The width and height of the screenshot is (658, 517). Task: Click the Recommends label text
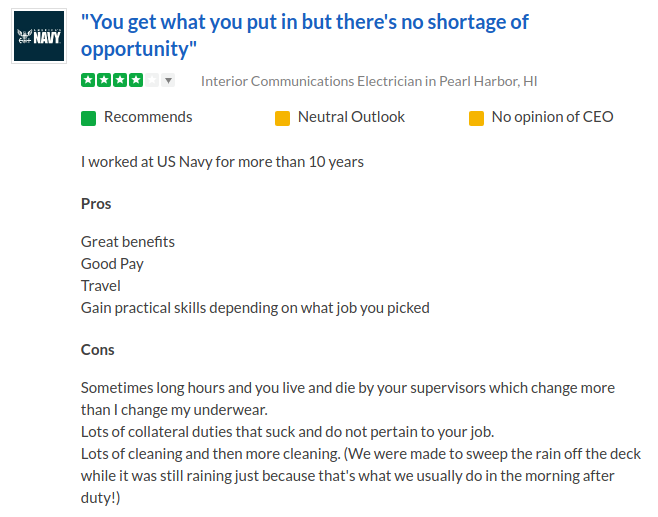[x=148, y=117]
